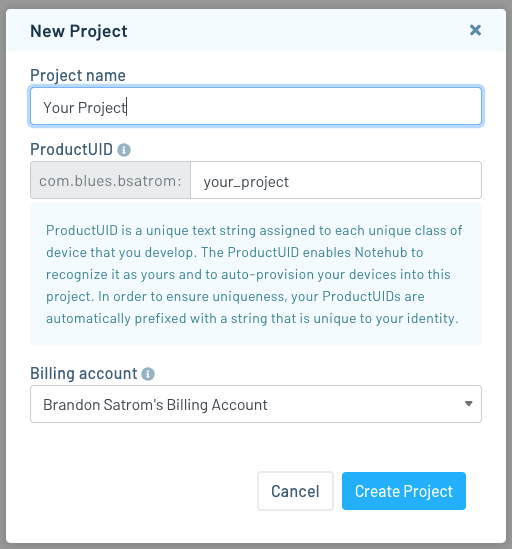Image resolution: width=512 pixels, height=549 pixels.
Task: Click the Project name label
Action: [x=78, y=76]
